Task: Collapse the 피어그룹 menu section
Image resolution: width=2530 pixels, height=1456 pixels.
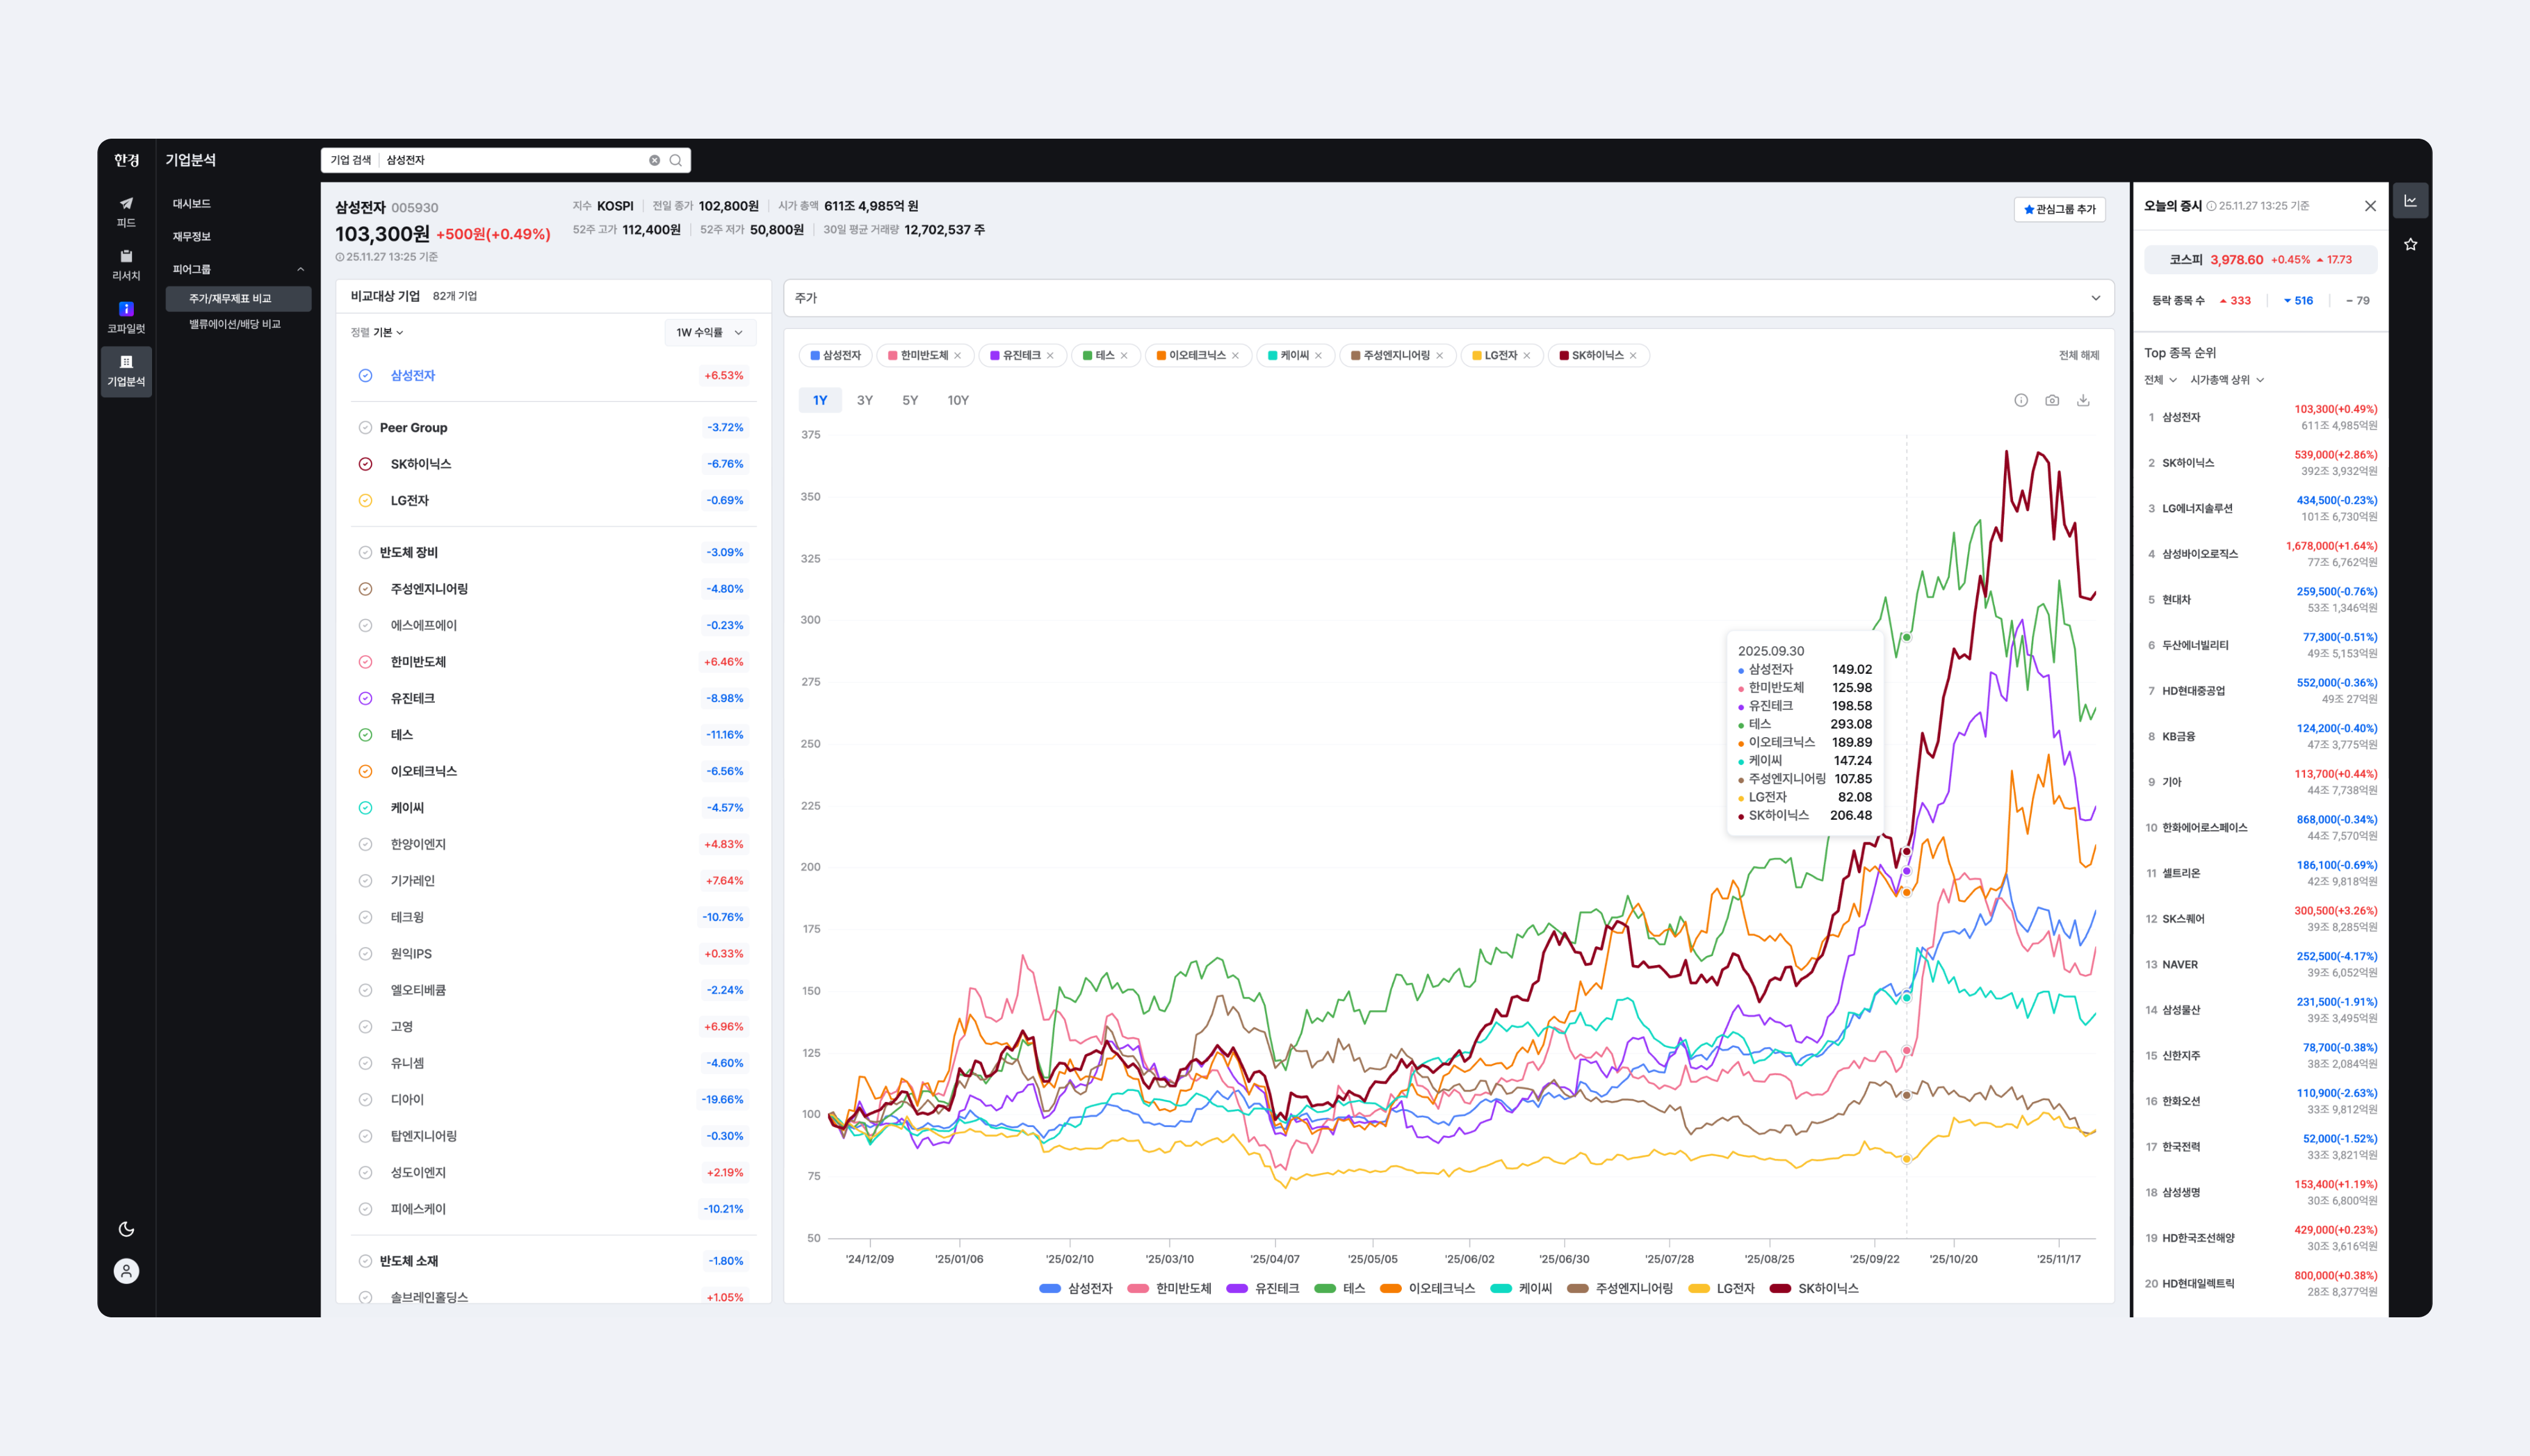Action: point(300,269)
